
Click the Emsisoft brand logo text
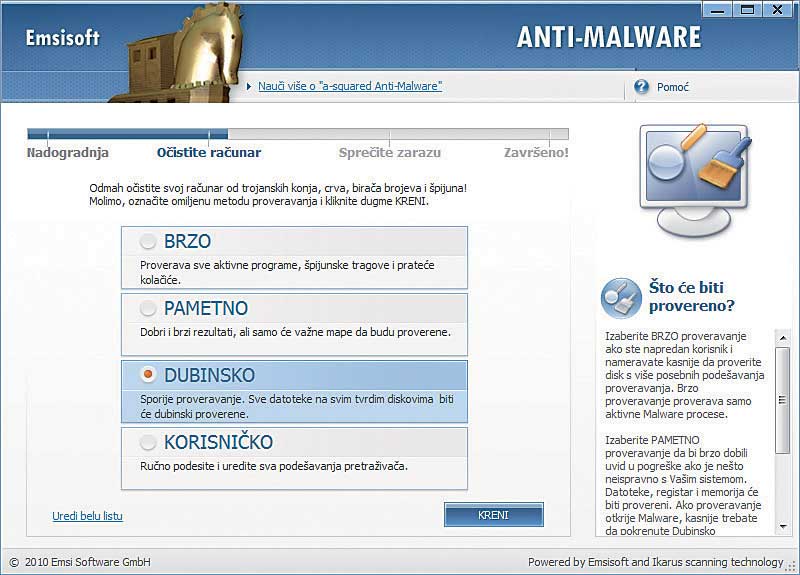(63, 38)
